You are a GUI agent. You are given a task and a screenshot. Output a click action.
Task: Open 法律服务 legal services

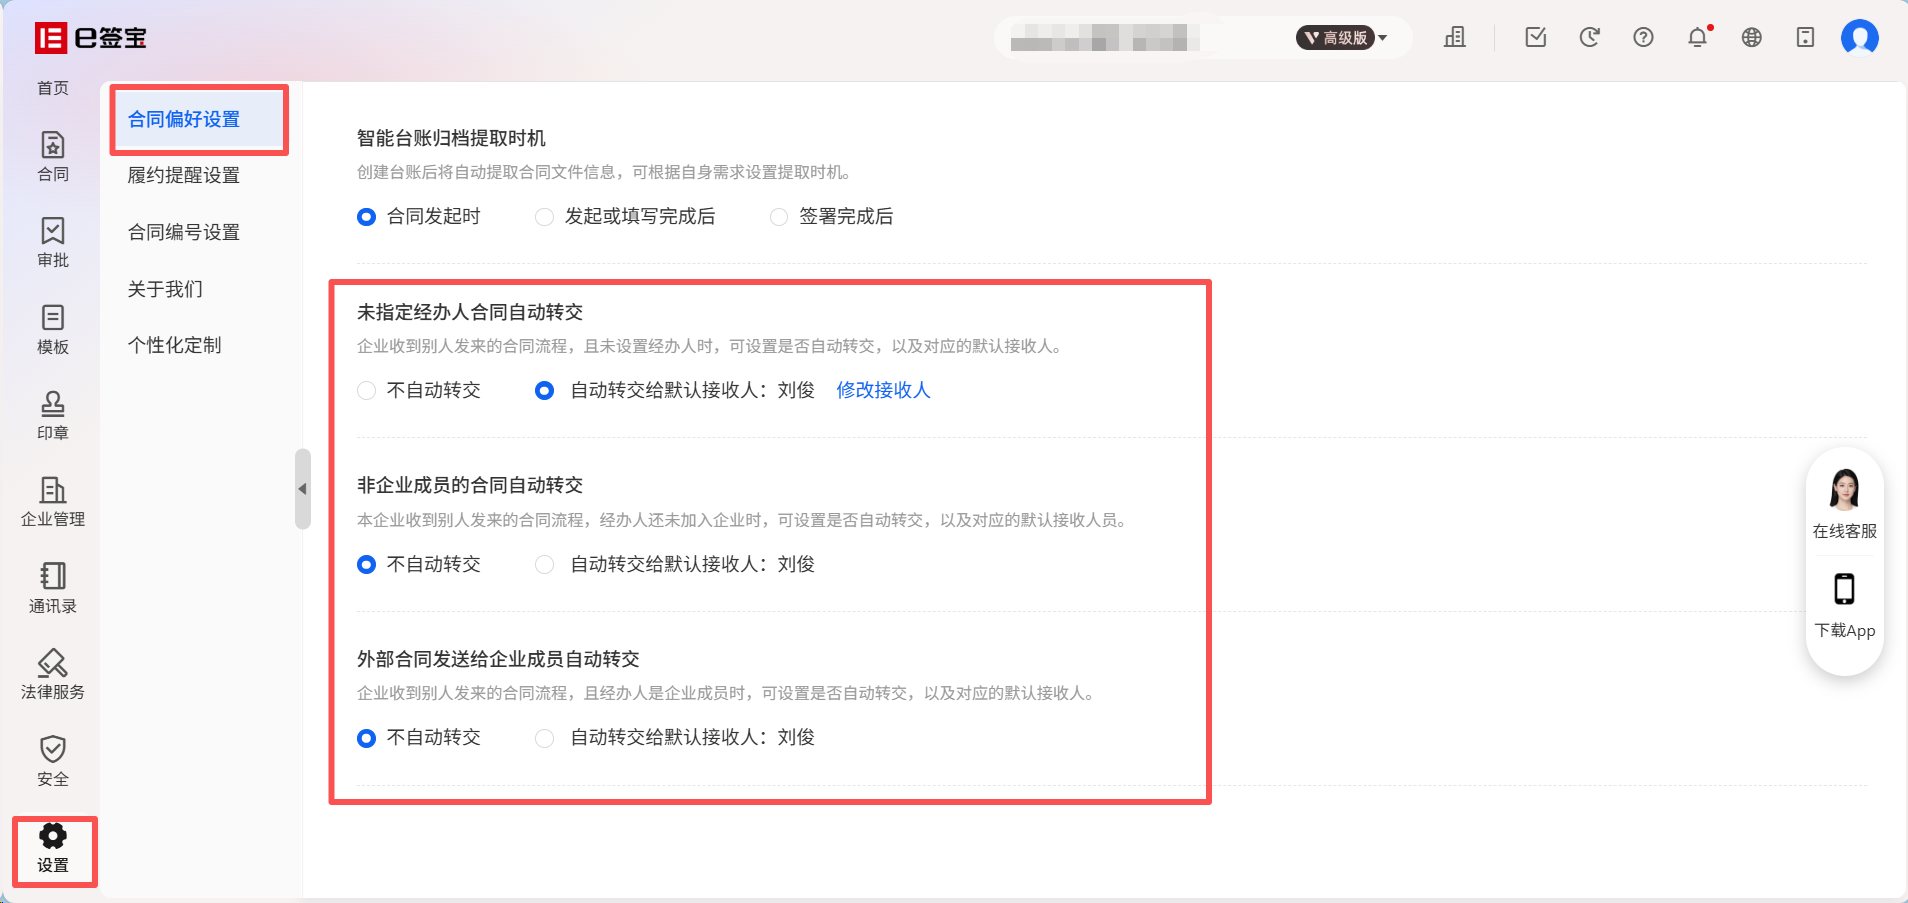click(53, 675)
